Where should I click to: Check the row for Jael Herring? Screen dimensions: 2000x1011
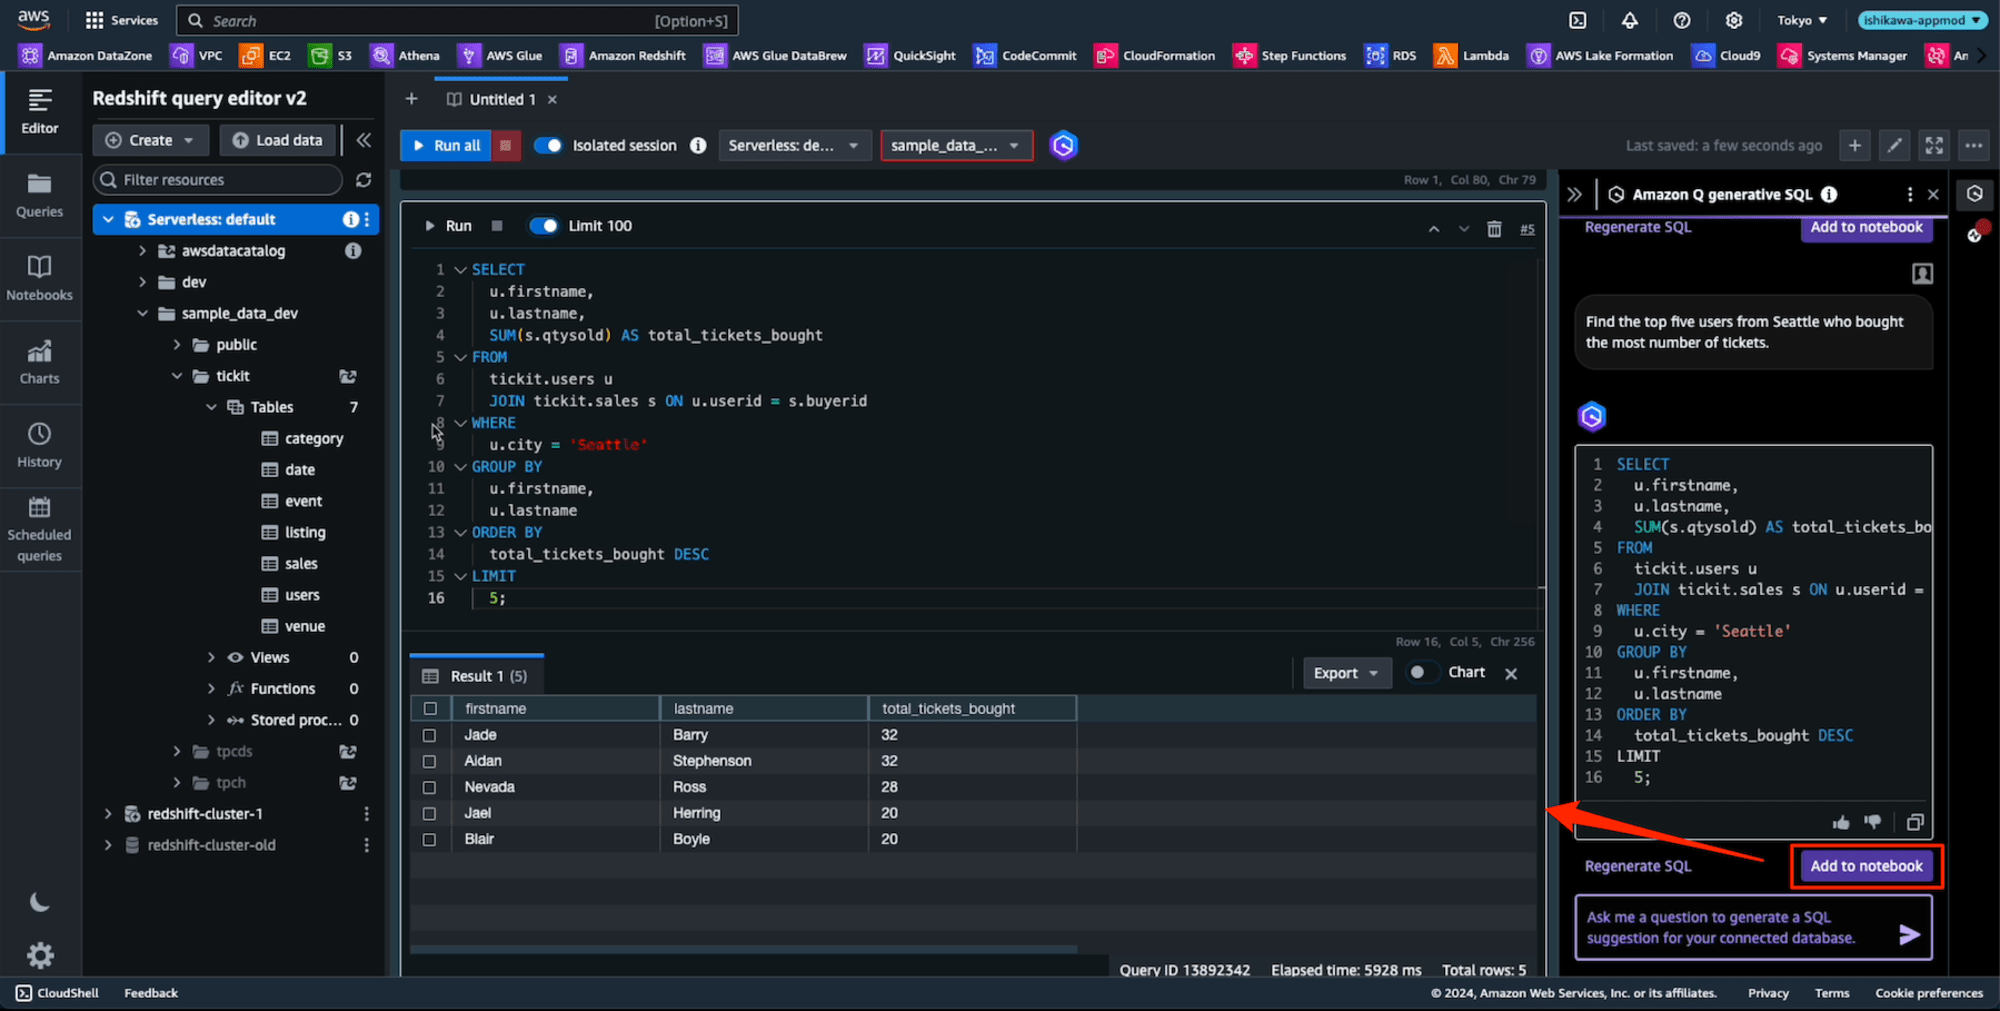pos(430,813)
